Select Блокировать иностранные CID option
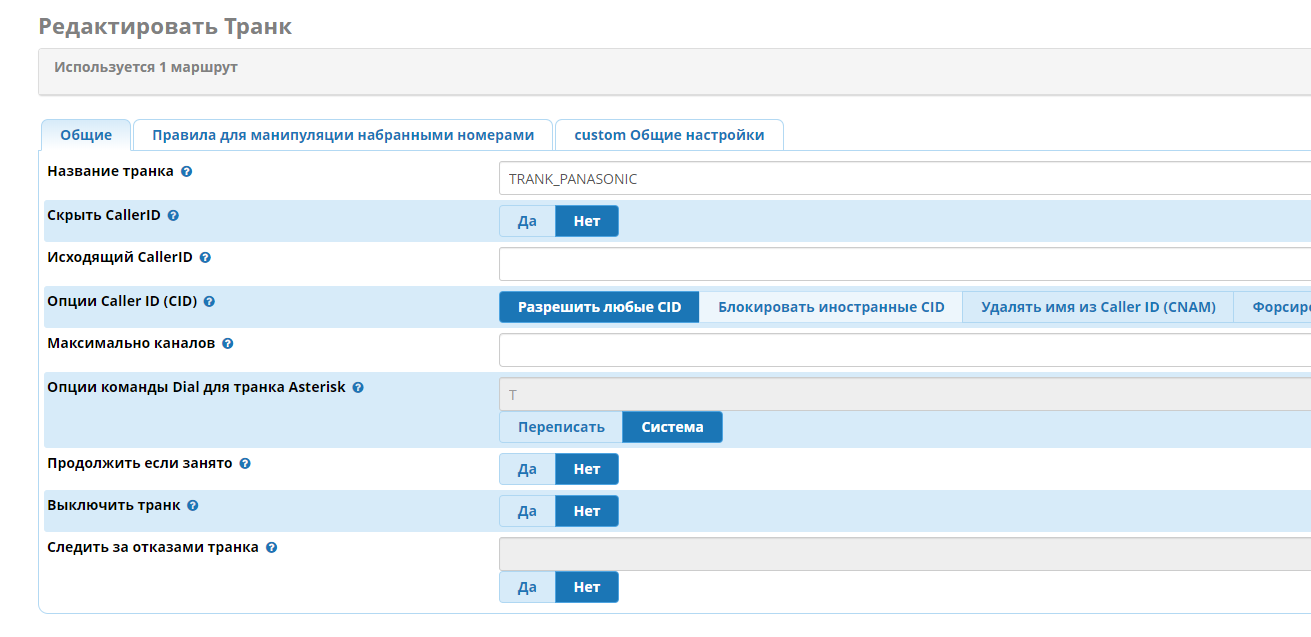1311x637 pixels. coord(830,307)
